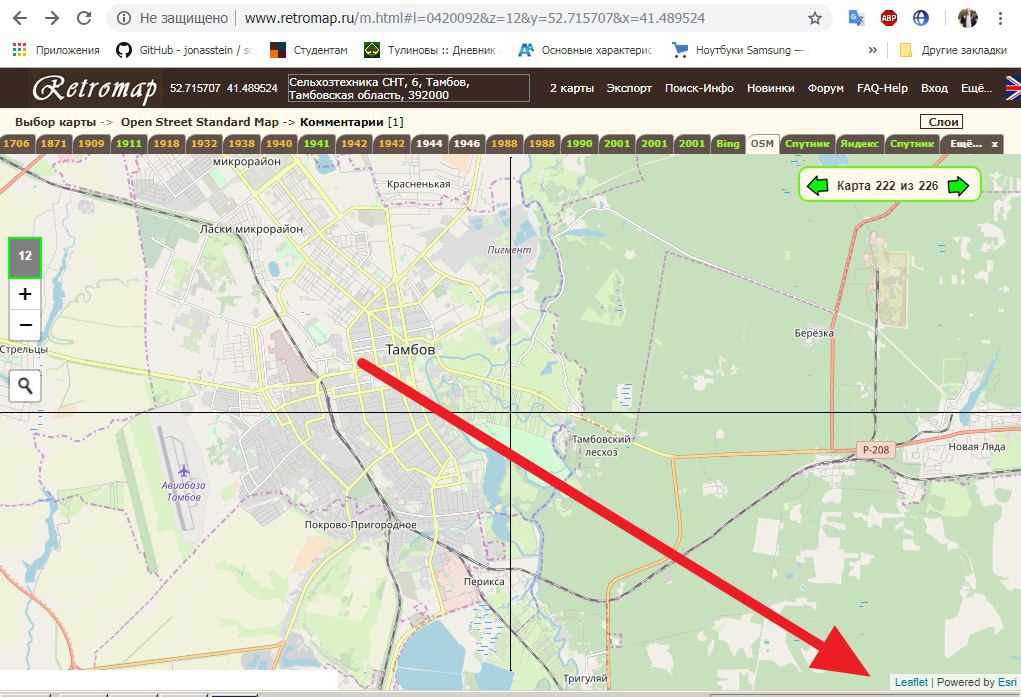Go back to the previous browser page

[20, 18]
